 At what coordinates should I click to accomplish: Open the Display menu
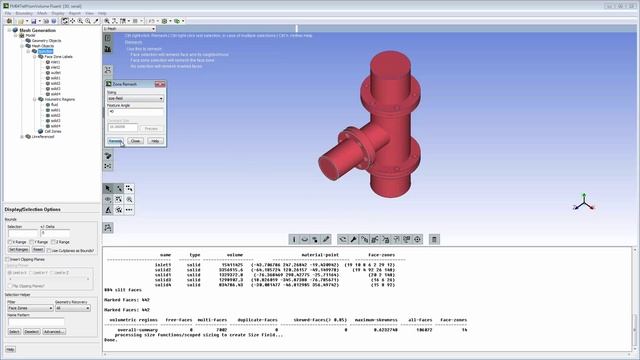pyautogui.click(x=58, y=13)
